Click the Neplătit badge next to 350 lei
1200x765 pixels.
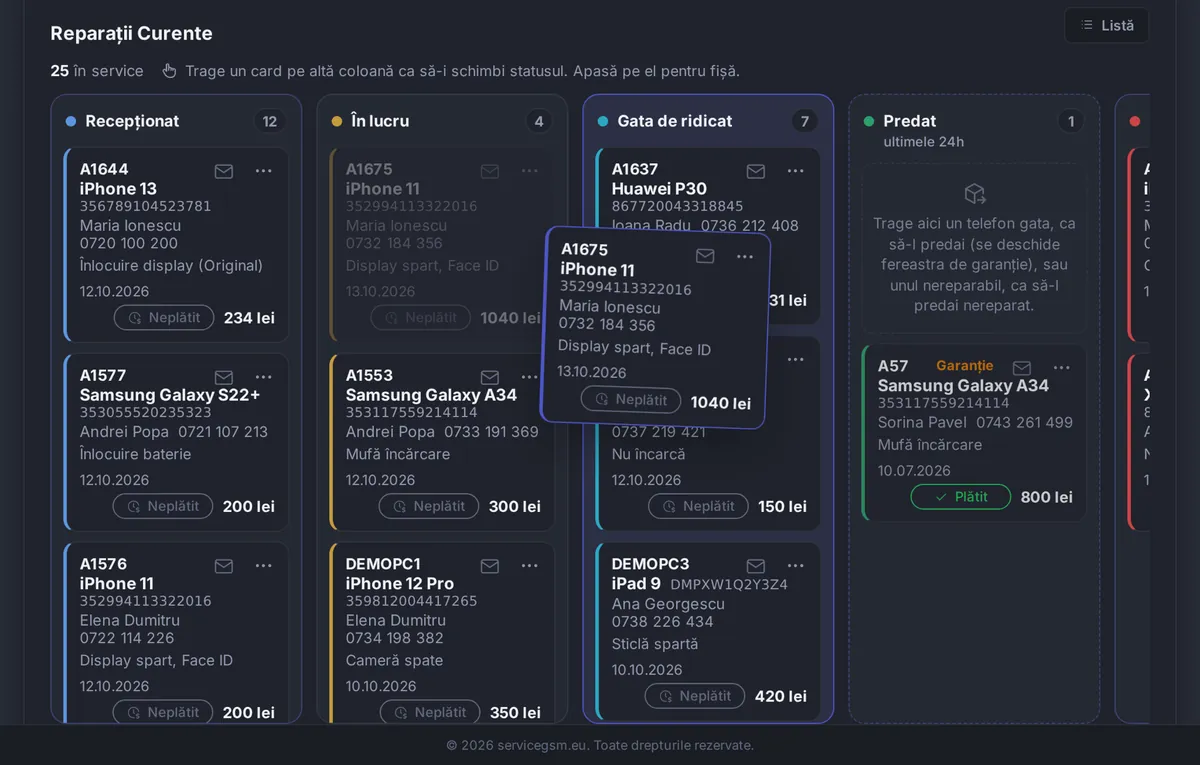430,712
